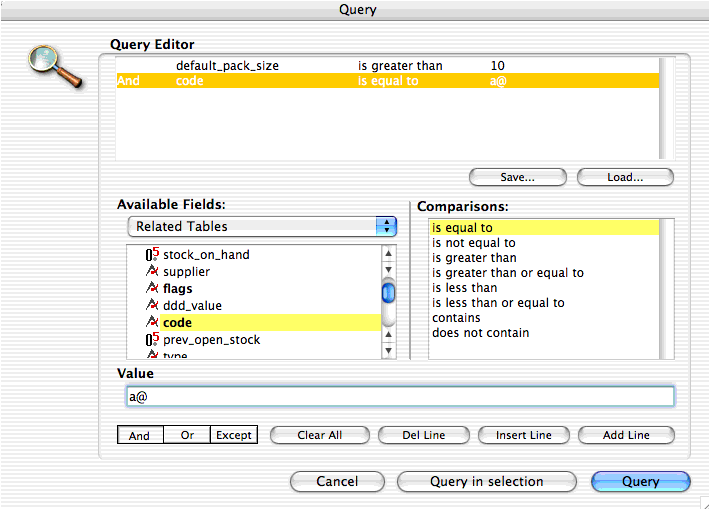Click the Query in selection button
Screen dimensions: 710x509
(x=487, y=481)
